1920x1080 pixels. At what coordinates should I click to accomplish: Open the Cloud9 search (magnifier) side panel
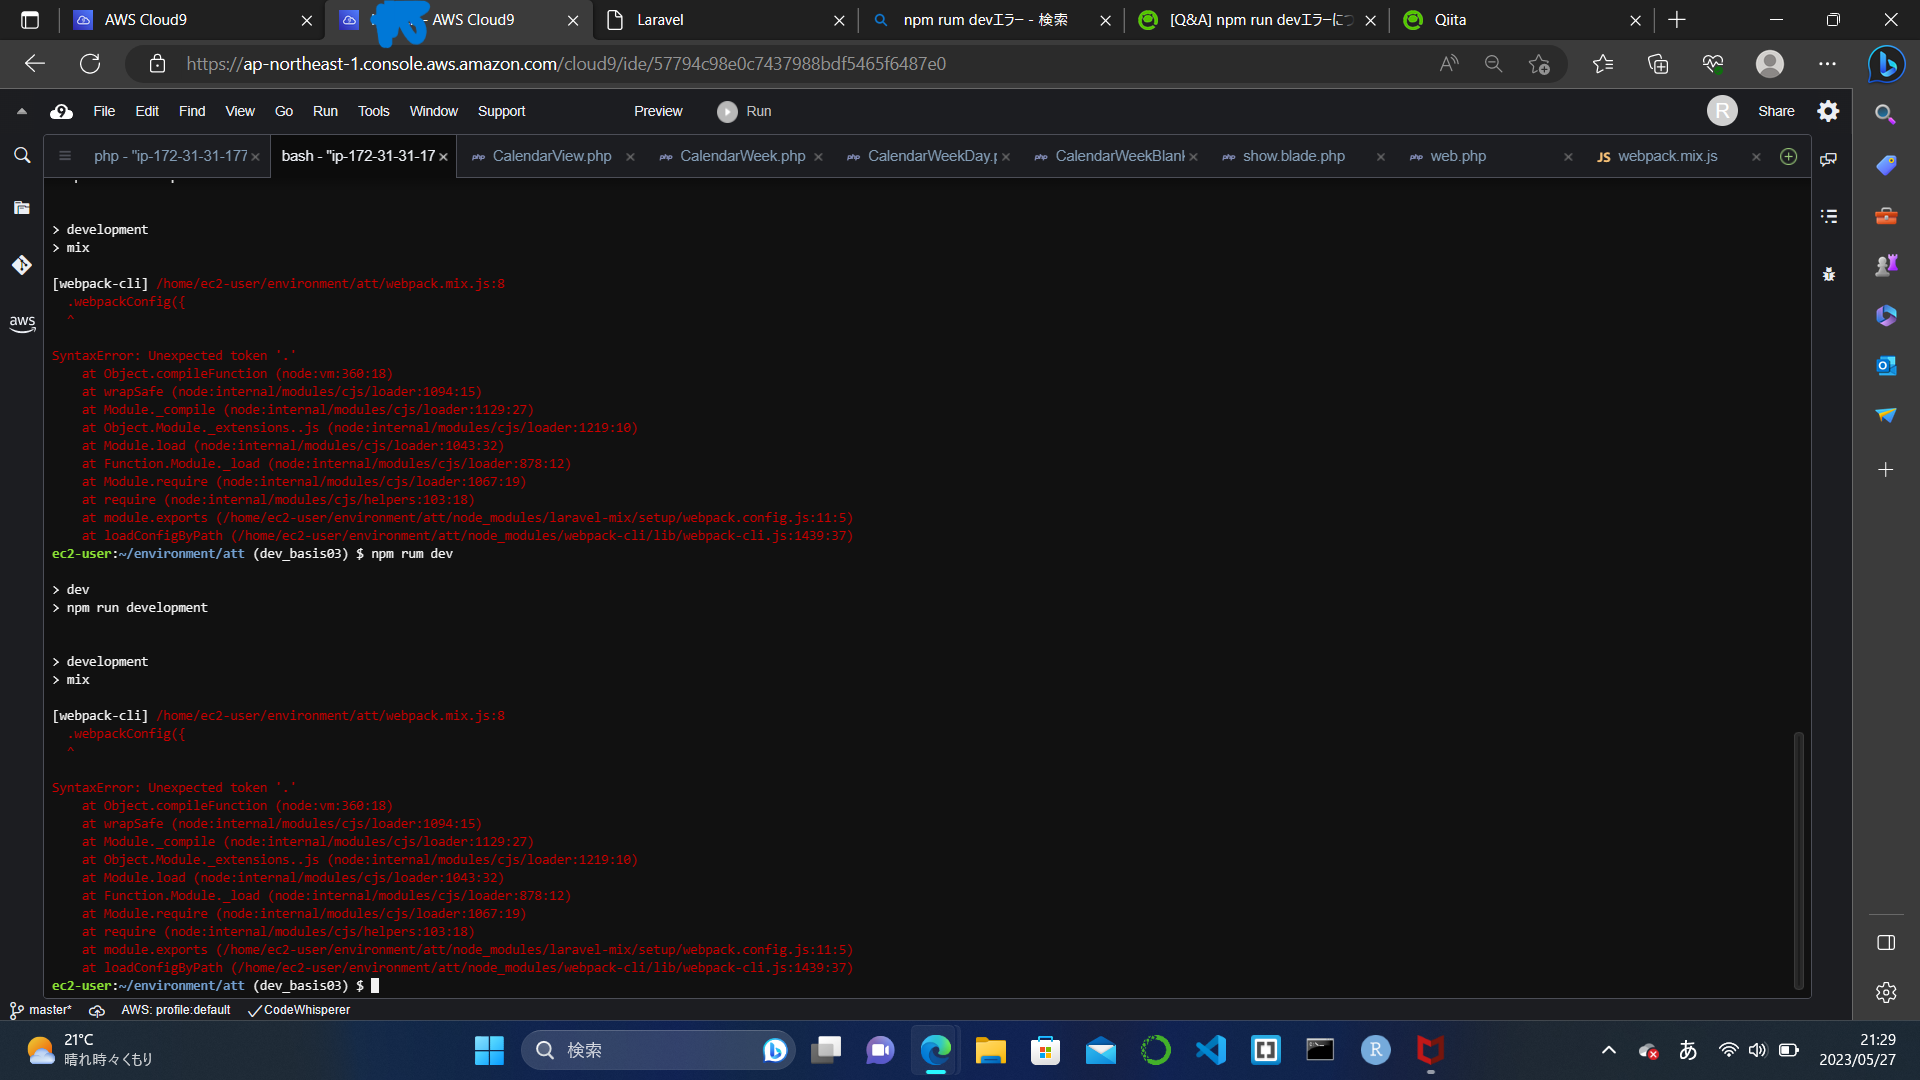(x=22, y=156)
